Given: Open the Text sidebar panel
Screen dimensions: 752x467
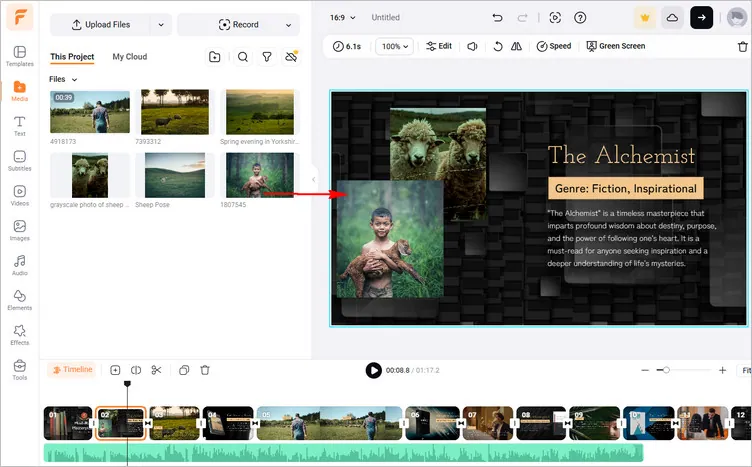Looking at the screenshot, I should point(20,126).
